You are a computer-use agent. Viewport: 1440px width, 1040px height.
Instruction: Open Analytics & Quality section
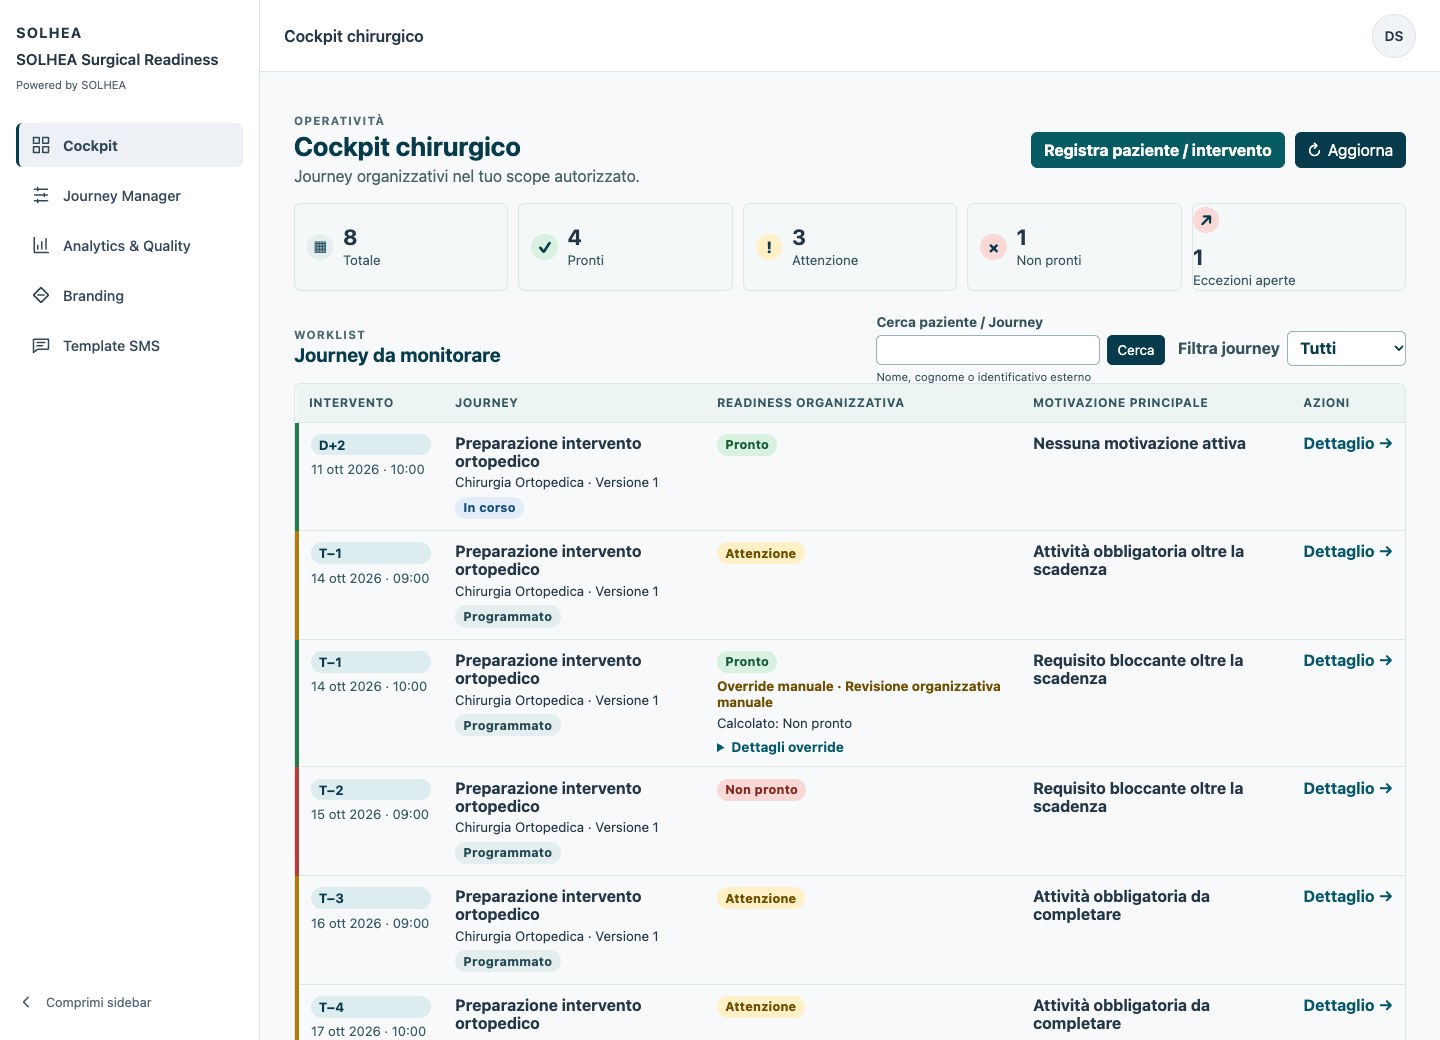(x=130, y=245)
